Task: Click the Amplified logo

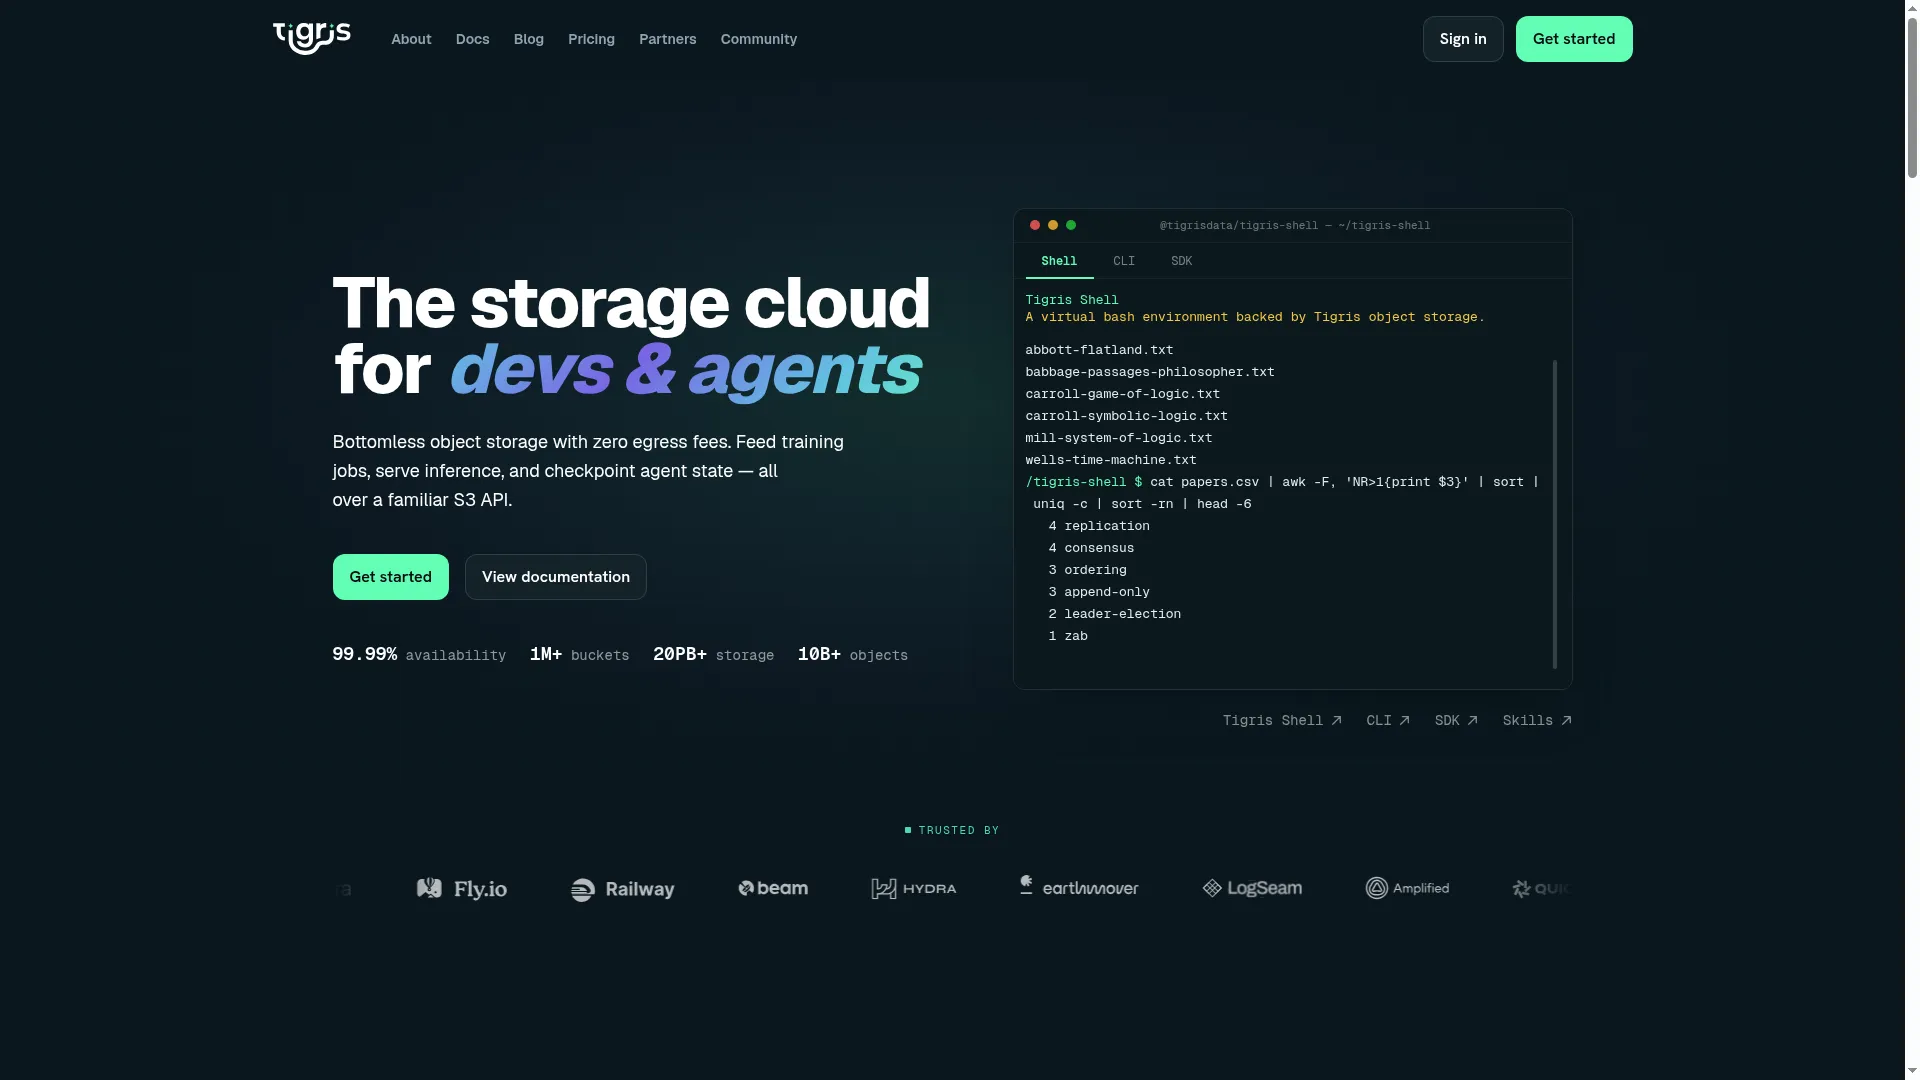Action: tap(1406, 888)
